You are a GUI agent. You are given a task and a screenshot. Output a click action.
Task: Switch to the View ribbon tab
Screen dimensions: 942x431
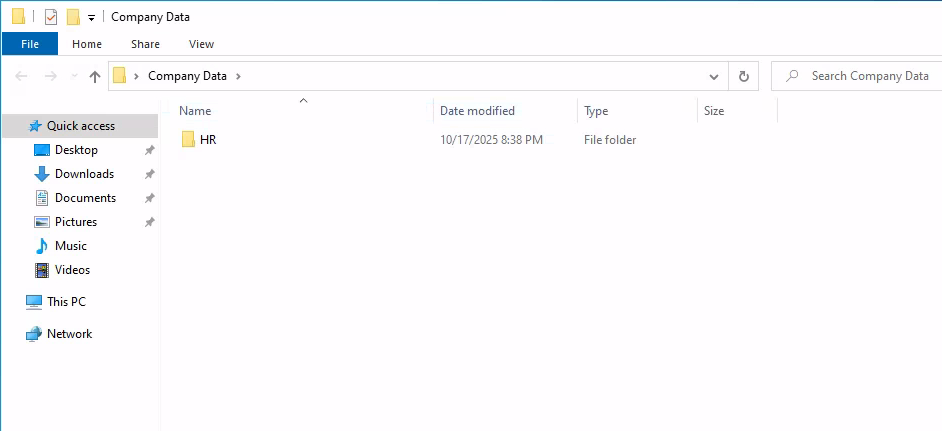click(x=201, y=44)
